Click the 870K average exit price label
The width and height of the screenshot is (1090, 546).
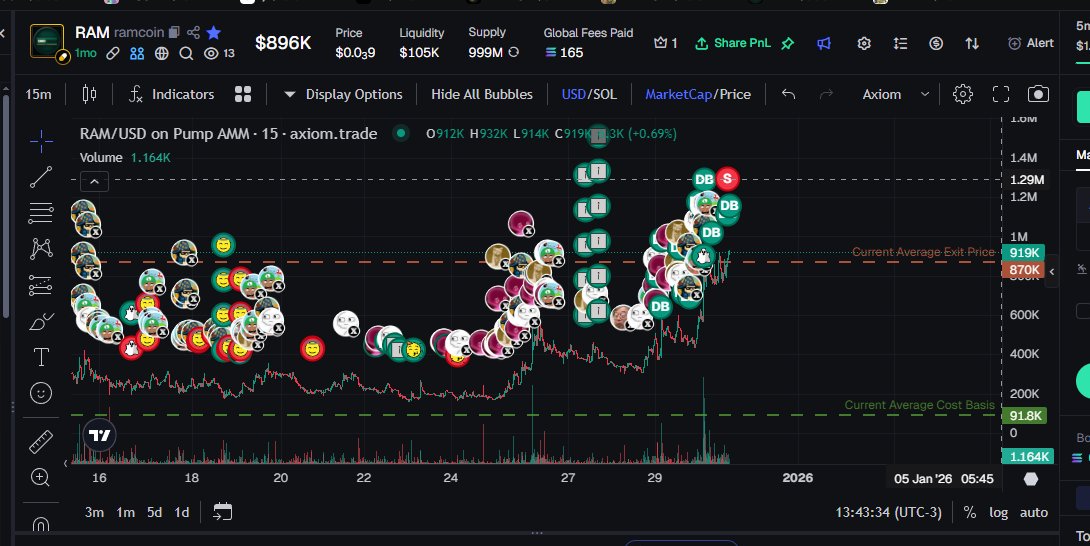click(x=1023, y=270)
